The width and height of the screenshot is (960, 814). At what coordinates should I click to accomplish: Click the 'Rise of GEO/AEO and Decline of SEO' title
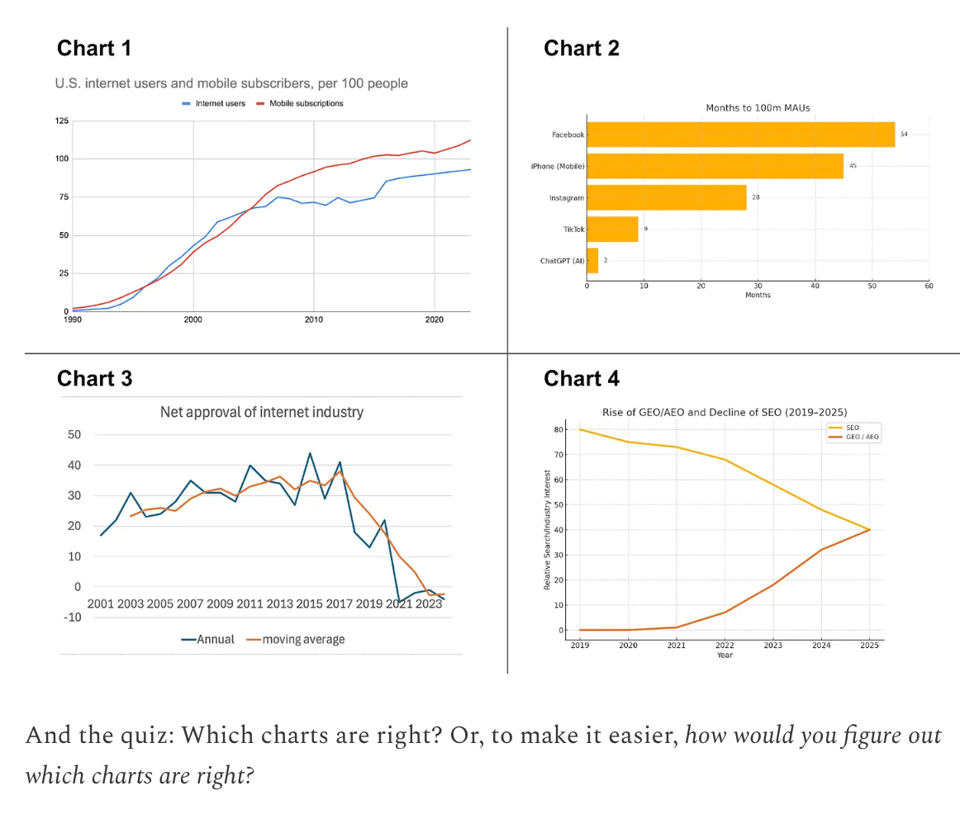(x=725, y=412)
